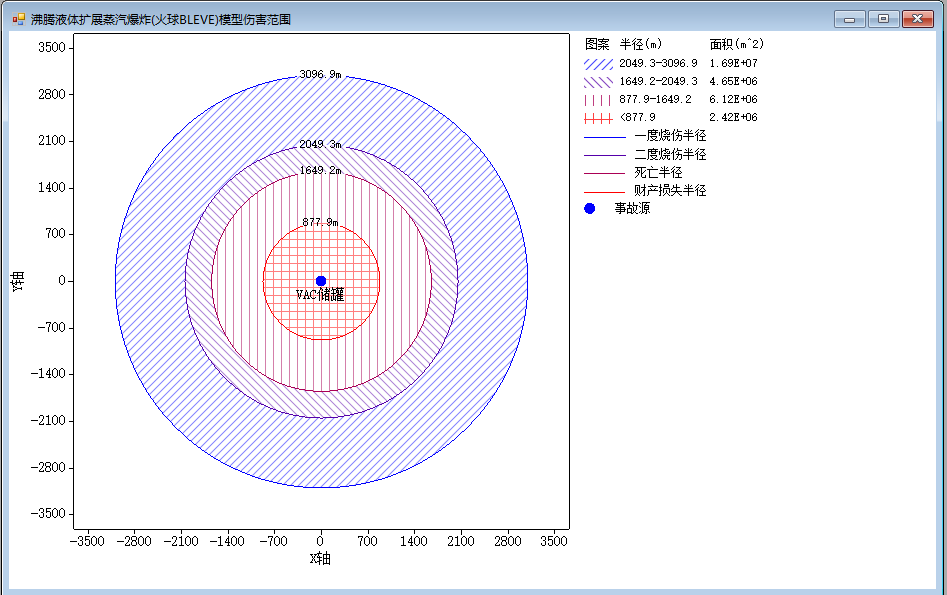Click the 1649.2-2049.3 radius range text
This screenshot has height=595, width=947.
click(658, 82)
